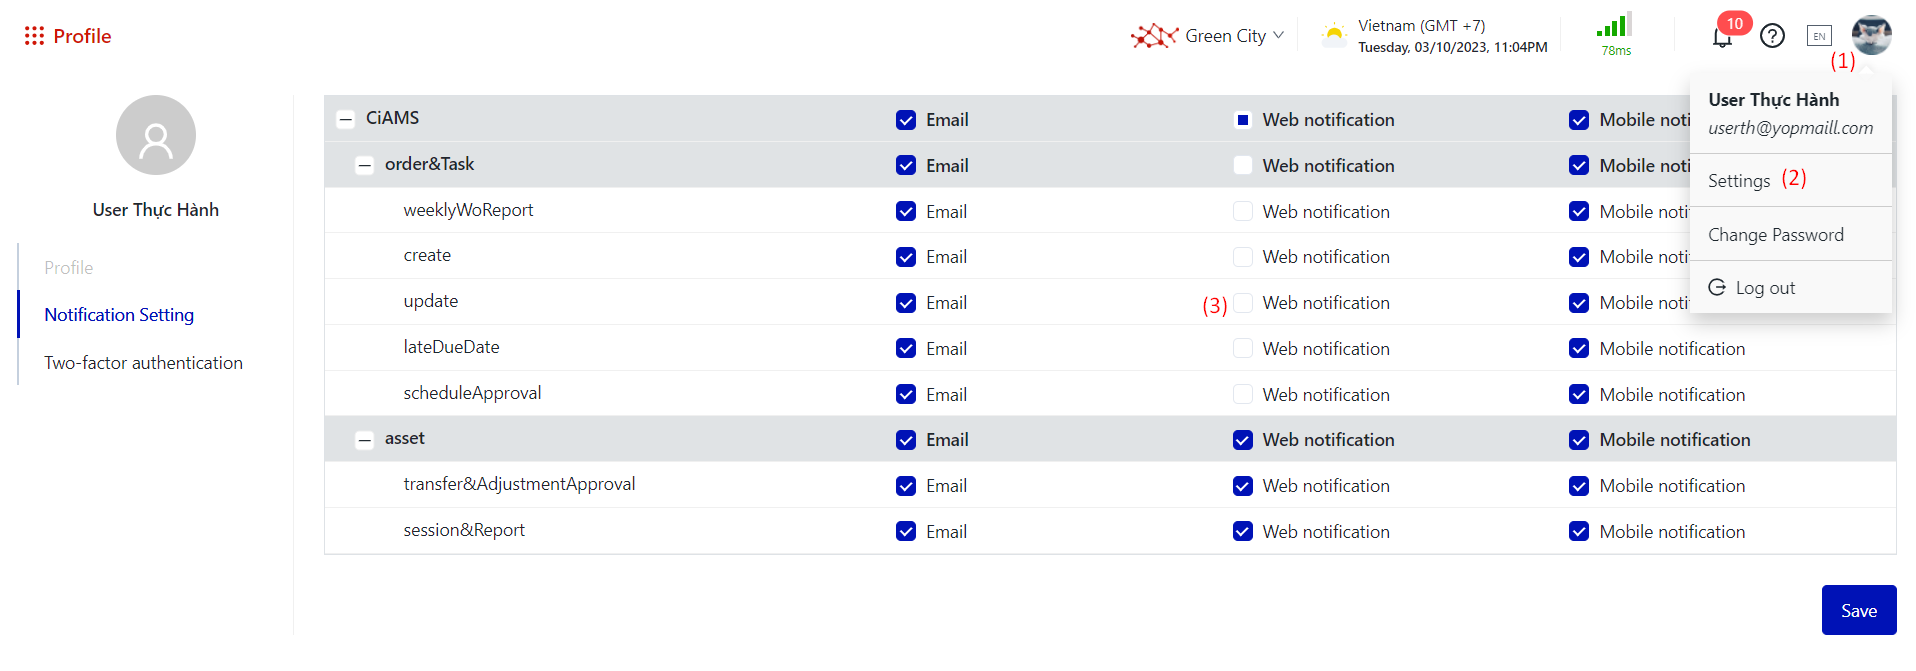Collapse the CiAMS tree group
This screenshot has height=671, width=1916.
pyautogui.click(x=346, y=119)
